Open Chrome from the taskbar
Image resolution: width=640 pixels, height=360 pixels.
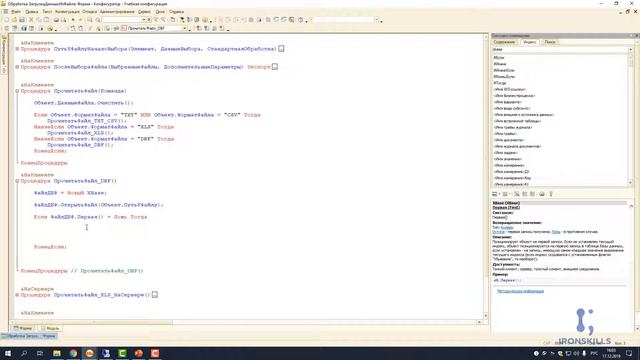point(73,353)
